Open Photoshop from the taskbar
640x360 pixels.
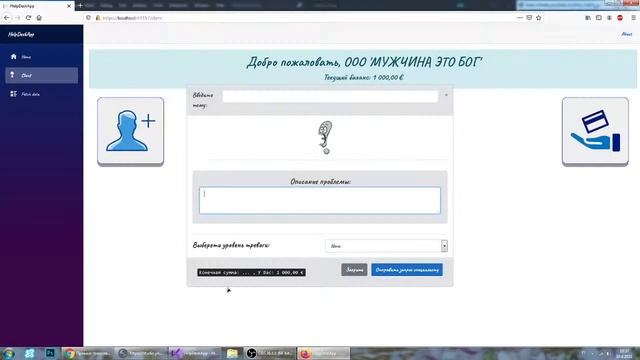point(50,353)
